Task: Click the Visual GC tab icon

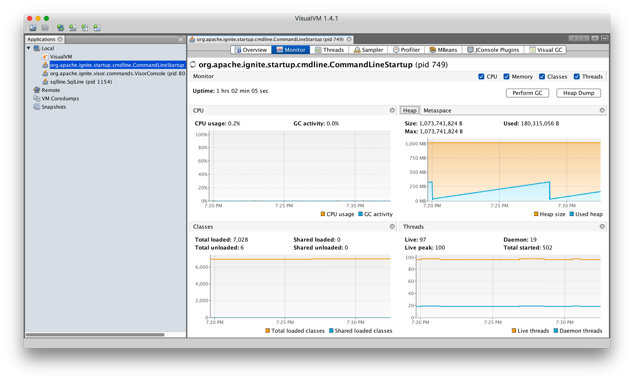Action: pyautogui.click(x=532, y=50)
